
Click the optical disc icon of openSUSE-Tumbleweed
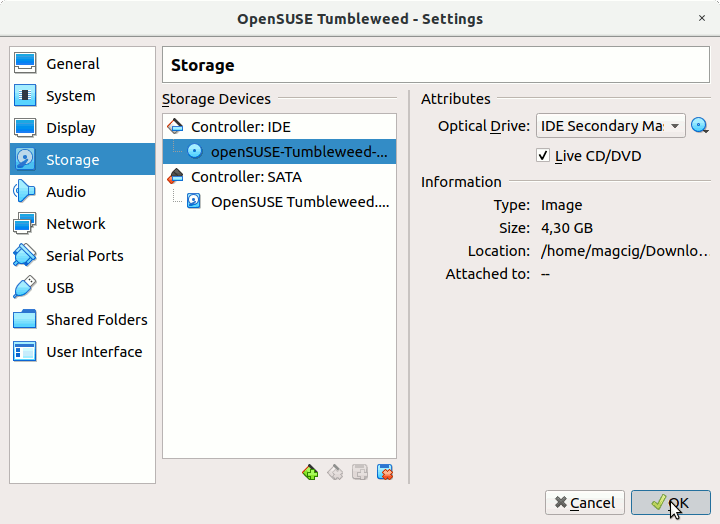pyautogui.click(x=195, y=151)
